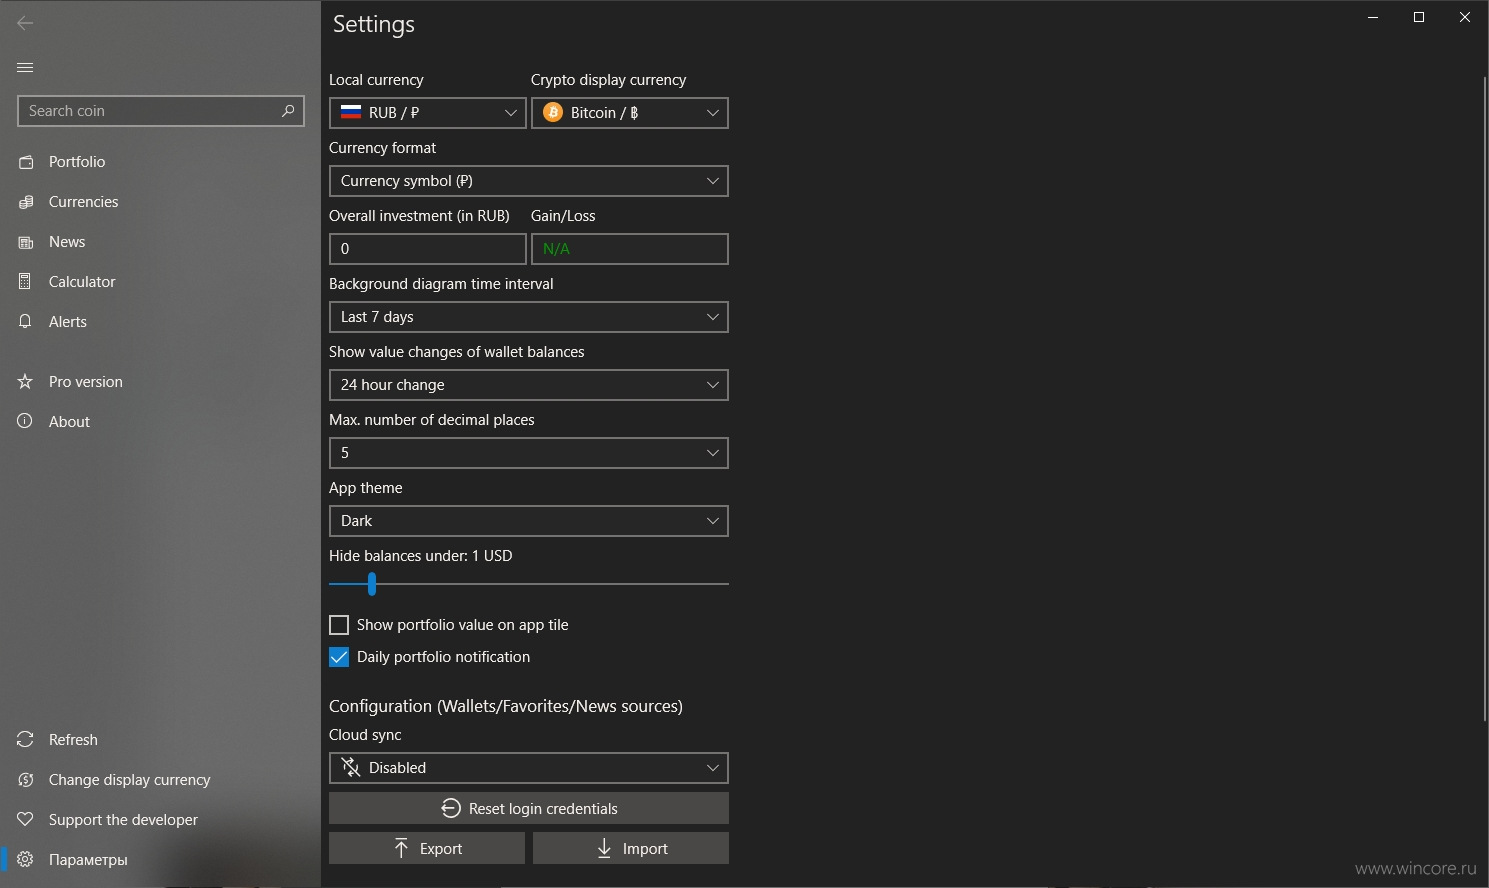
Task: Click the Currencies coins icon
Action: pyautogui.click(x=26, y=202)
